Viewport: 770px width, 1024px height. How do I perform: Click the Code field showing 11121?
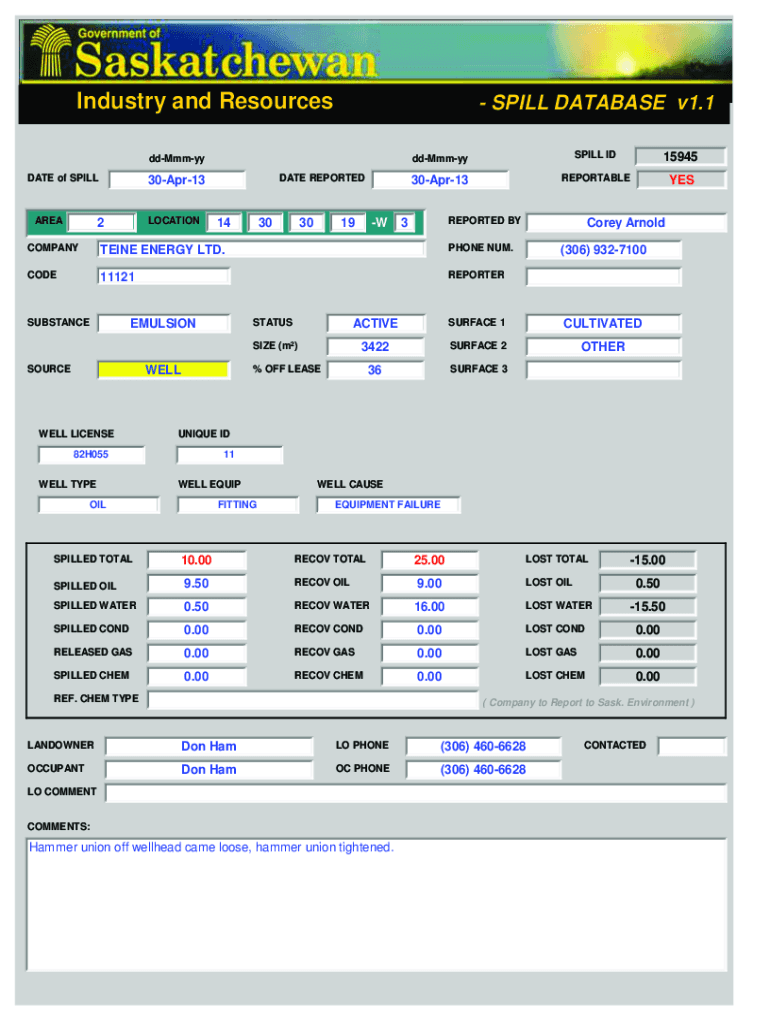[x=163, y=277]
